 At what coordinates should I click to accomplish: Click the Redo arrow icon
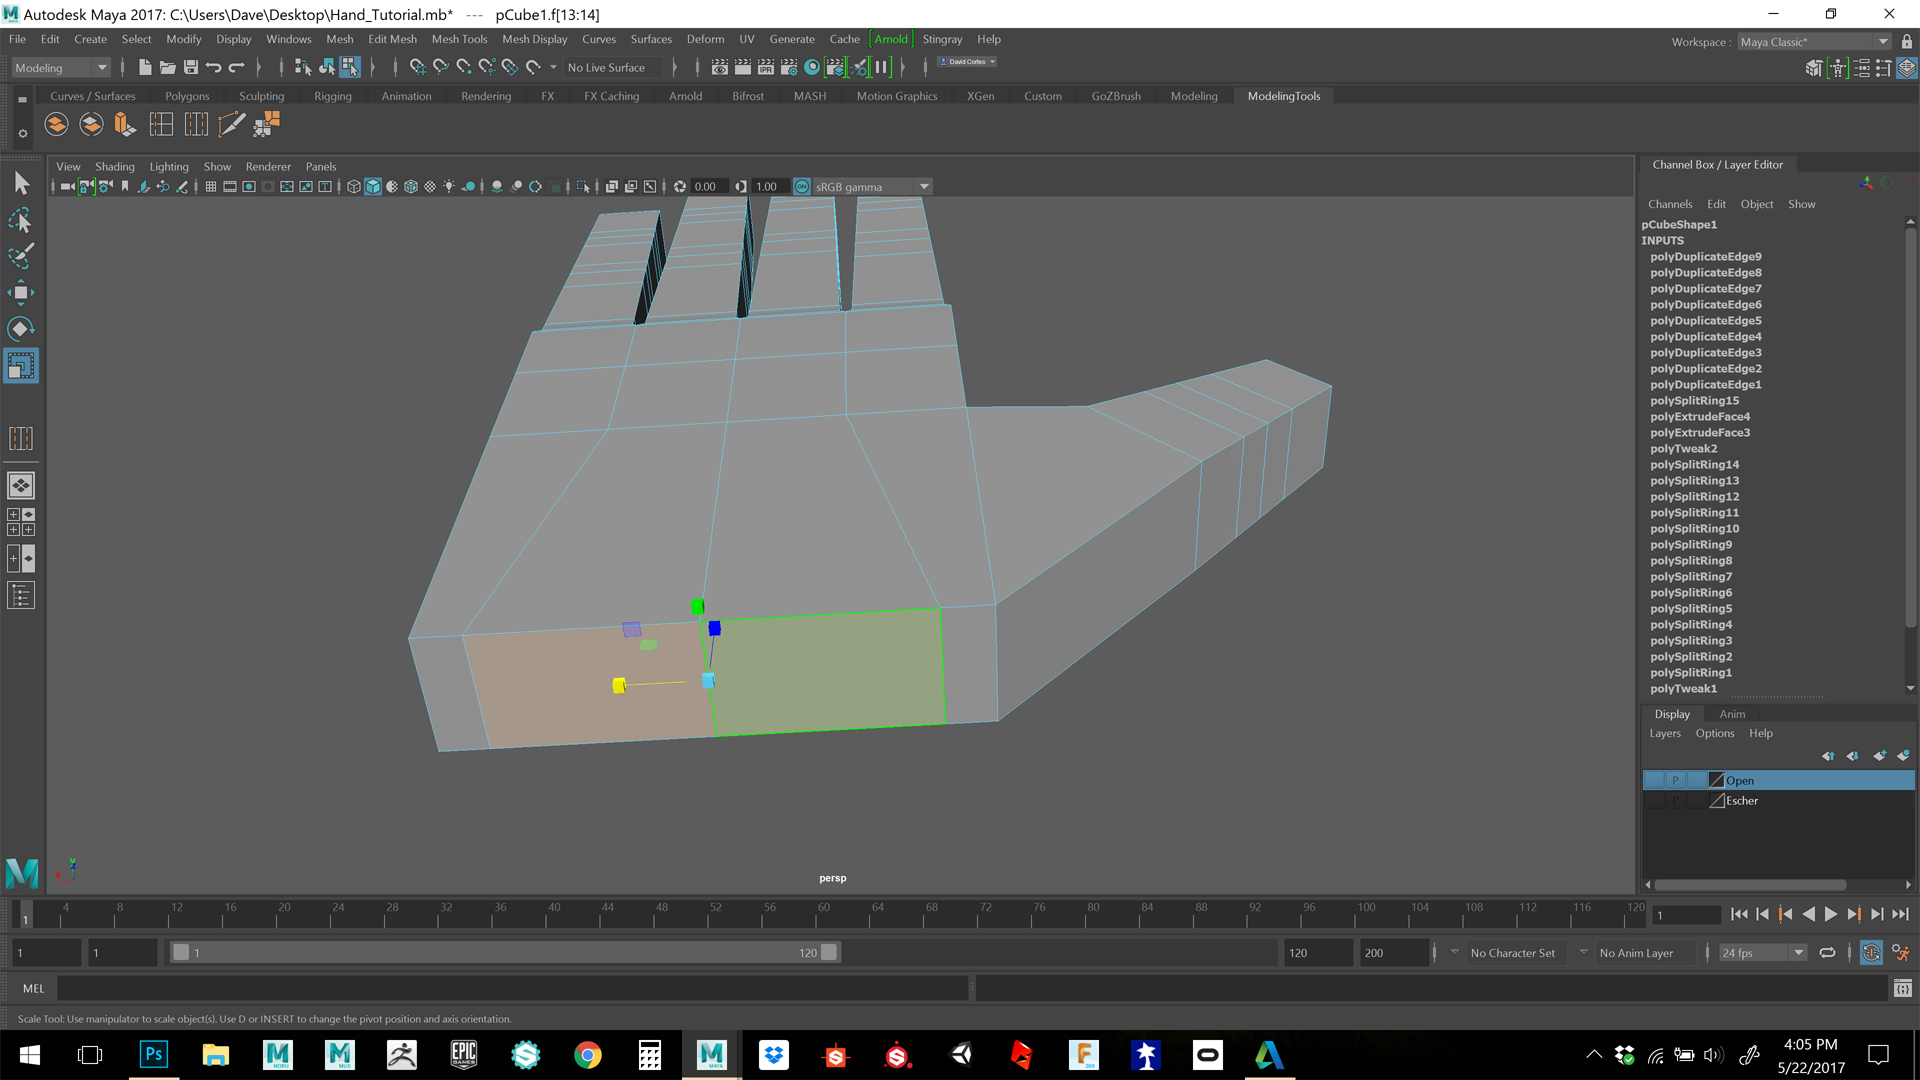click(x=237, y=67)
